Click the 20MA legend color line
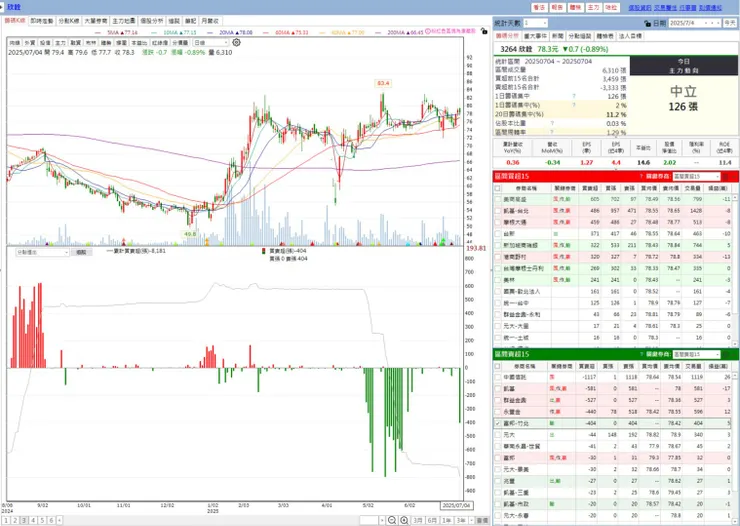The width and height of the screenshot is (740, 526). point(210,33)
